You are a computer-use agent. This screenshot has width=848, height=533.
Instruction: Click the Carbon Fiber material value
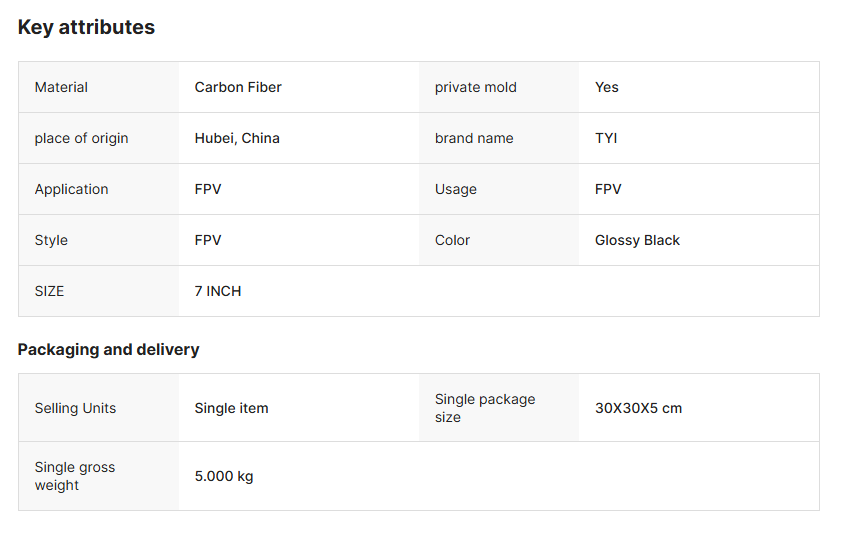point(238,87)
